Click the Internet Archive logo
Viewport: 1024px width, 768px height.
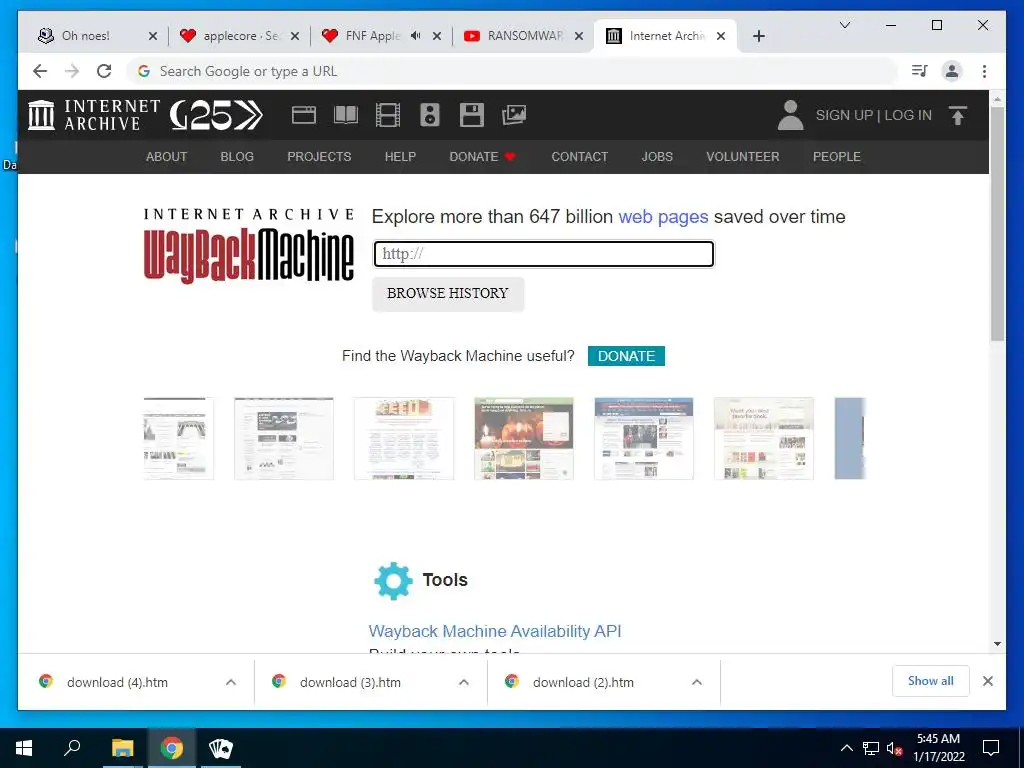(93, 115)
